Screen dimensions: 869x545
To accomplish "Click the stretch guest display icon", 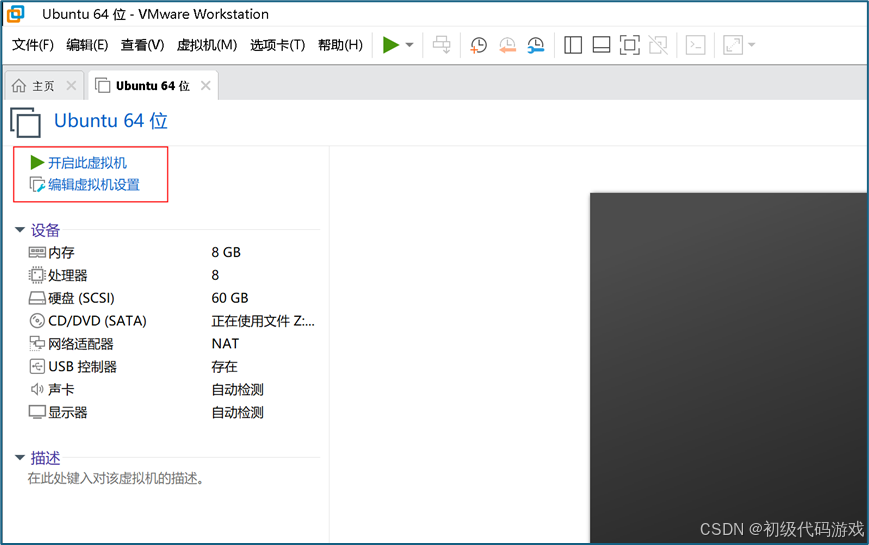I will (x=733, y=45).
